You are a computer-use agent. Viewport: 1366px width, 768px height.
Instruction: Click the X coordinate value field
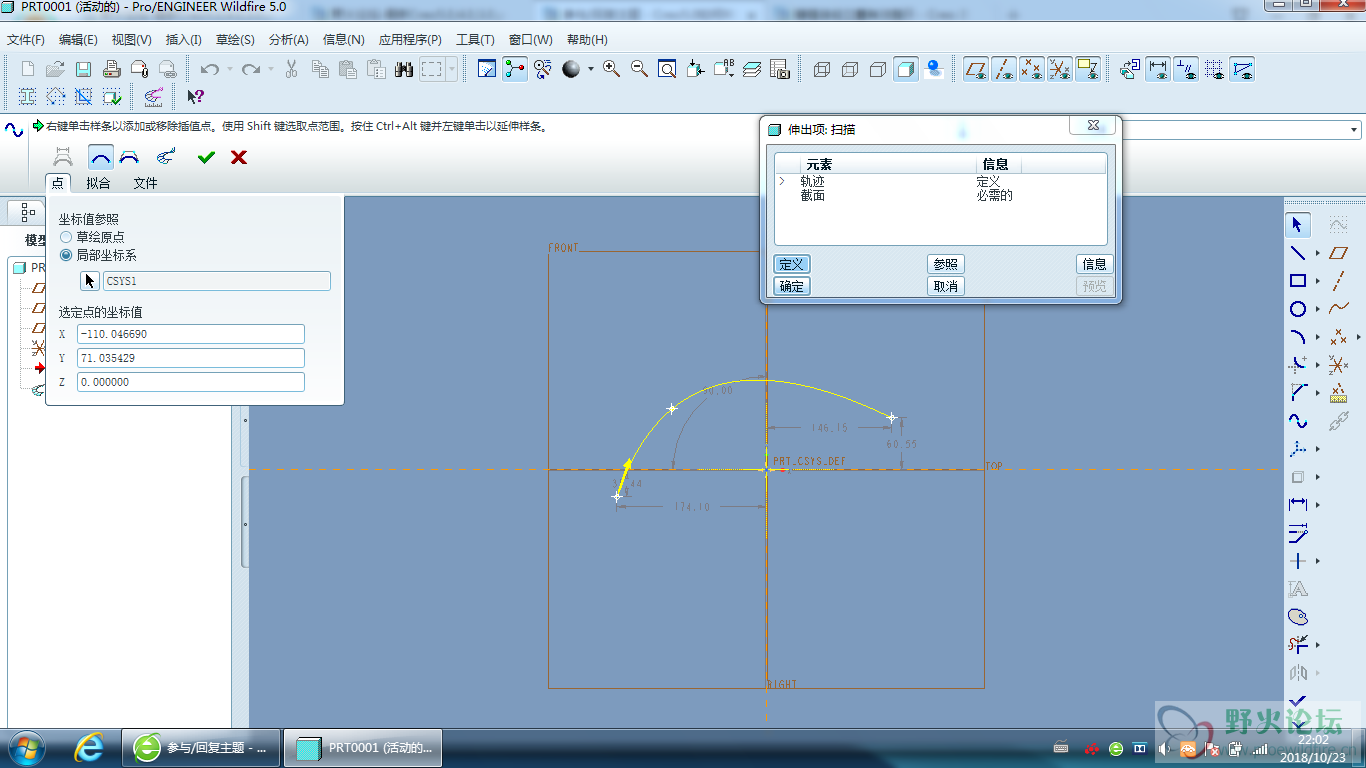[190, 334]
